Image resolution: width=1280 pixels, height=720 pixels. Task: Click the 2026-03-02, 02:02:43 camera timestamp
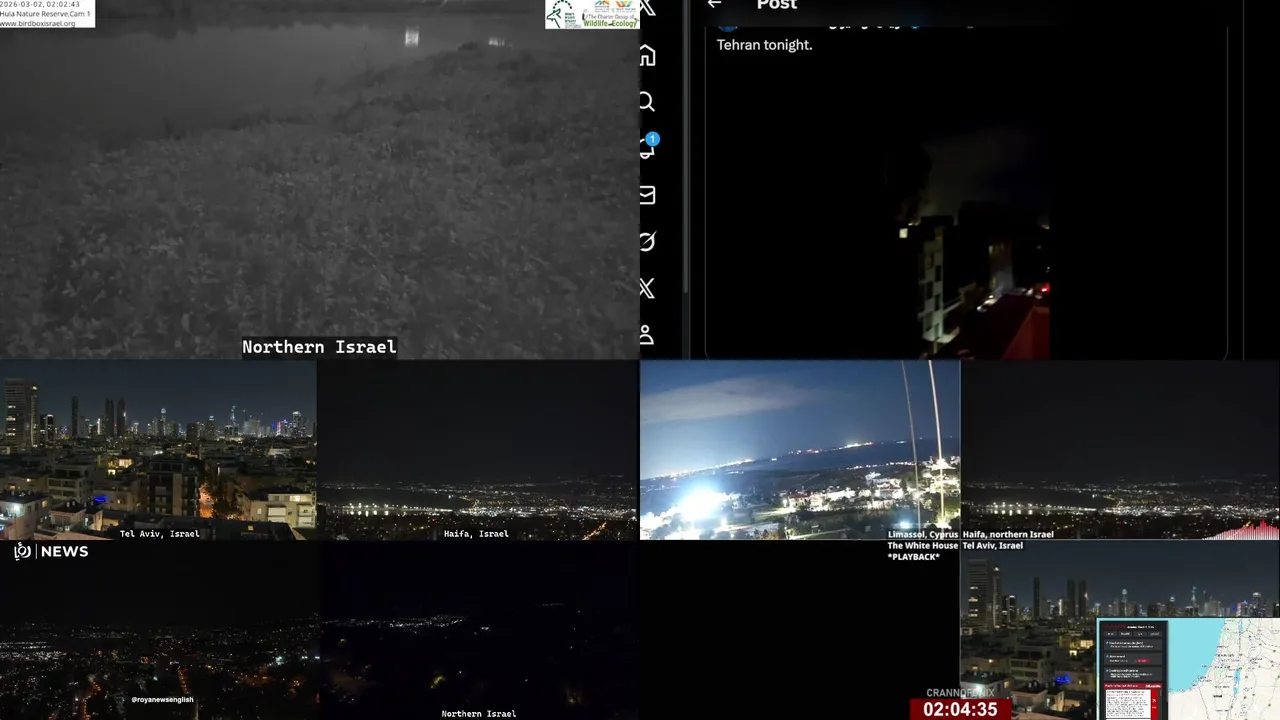(40, 4)
